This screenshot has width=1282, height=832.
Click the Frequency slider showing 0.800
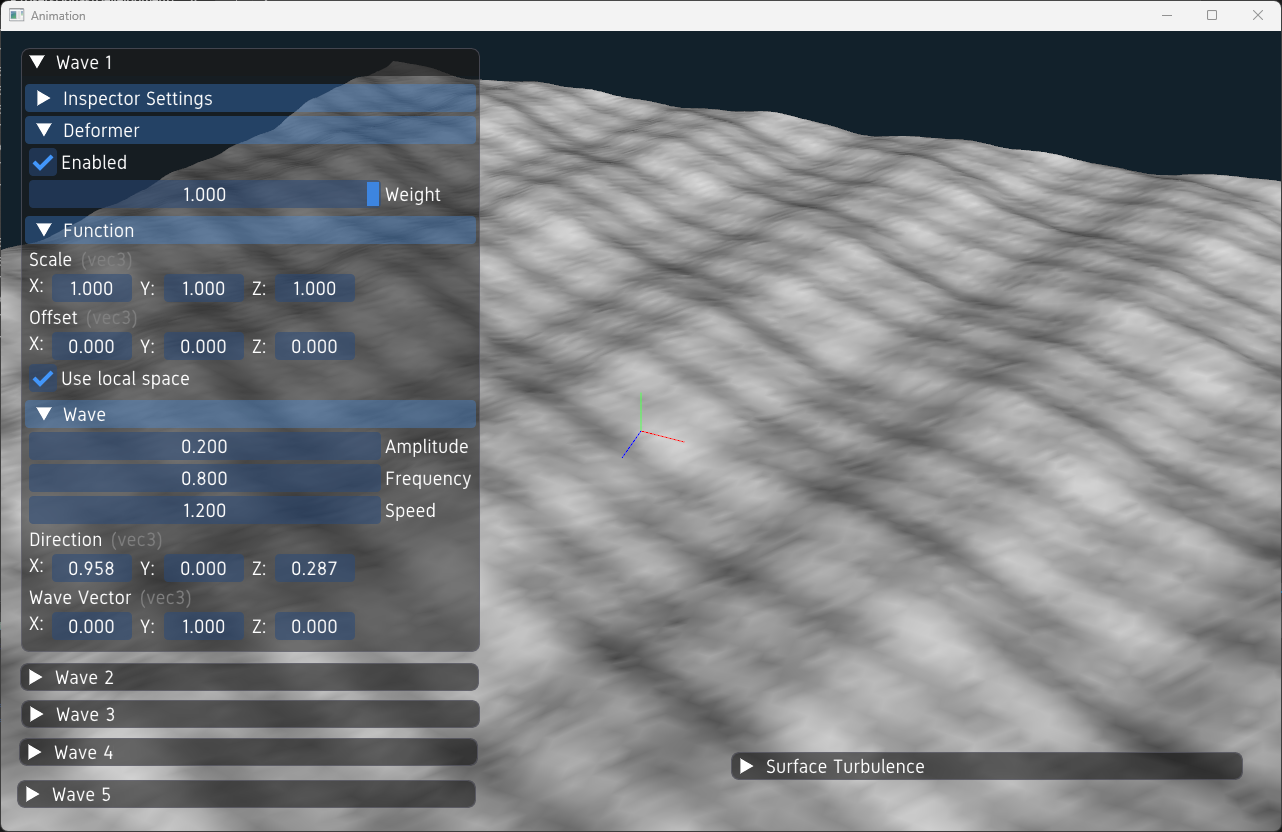[x=205, y=478]
